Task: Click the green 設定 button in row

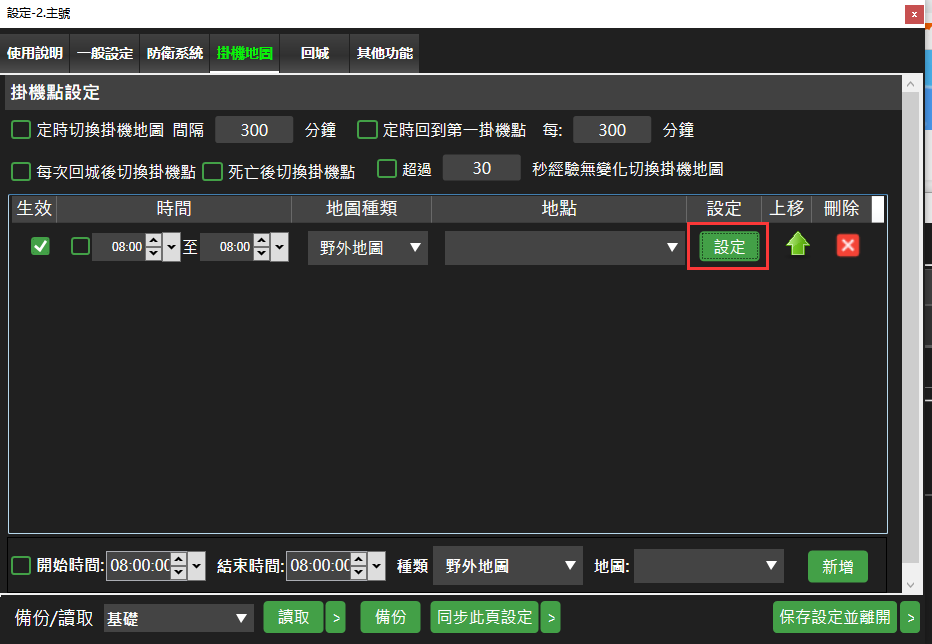Action: 729,247
